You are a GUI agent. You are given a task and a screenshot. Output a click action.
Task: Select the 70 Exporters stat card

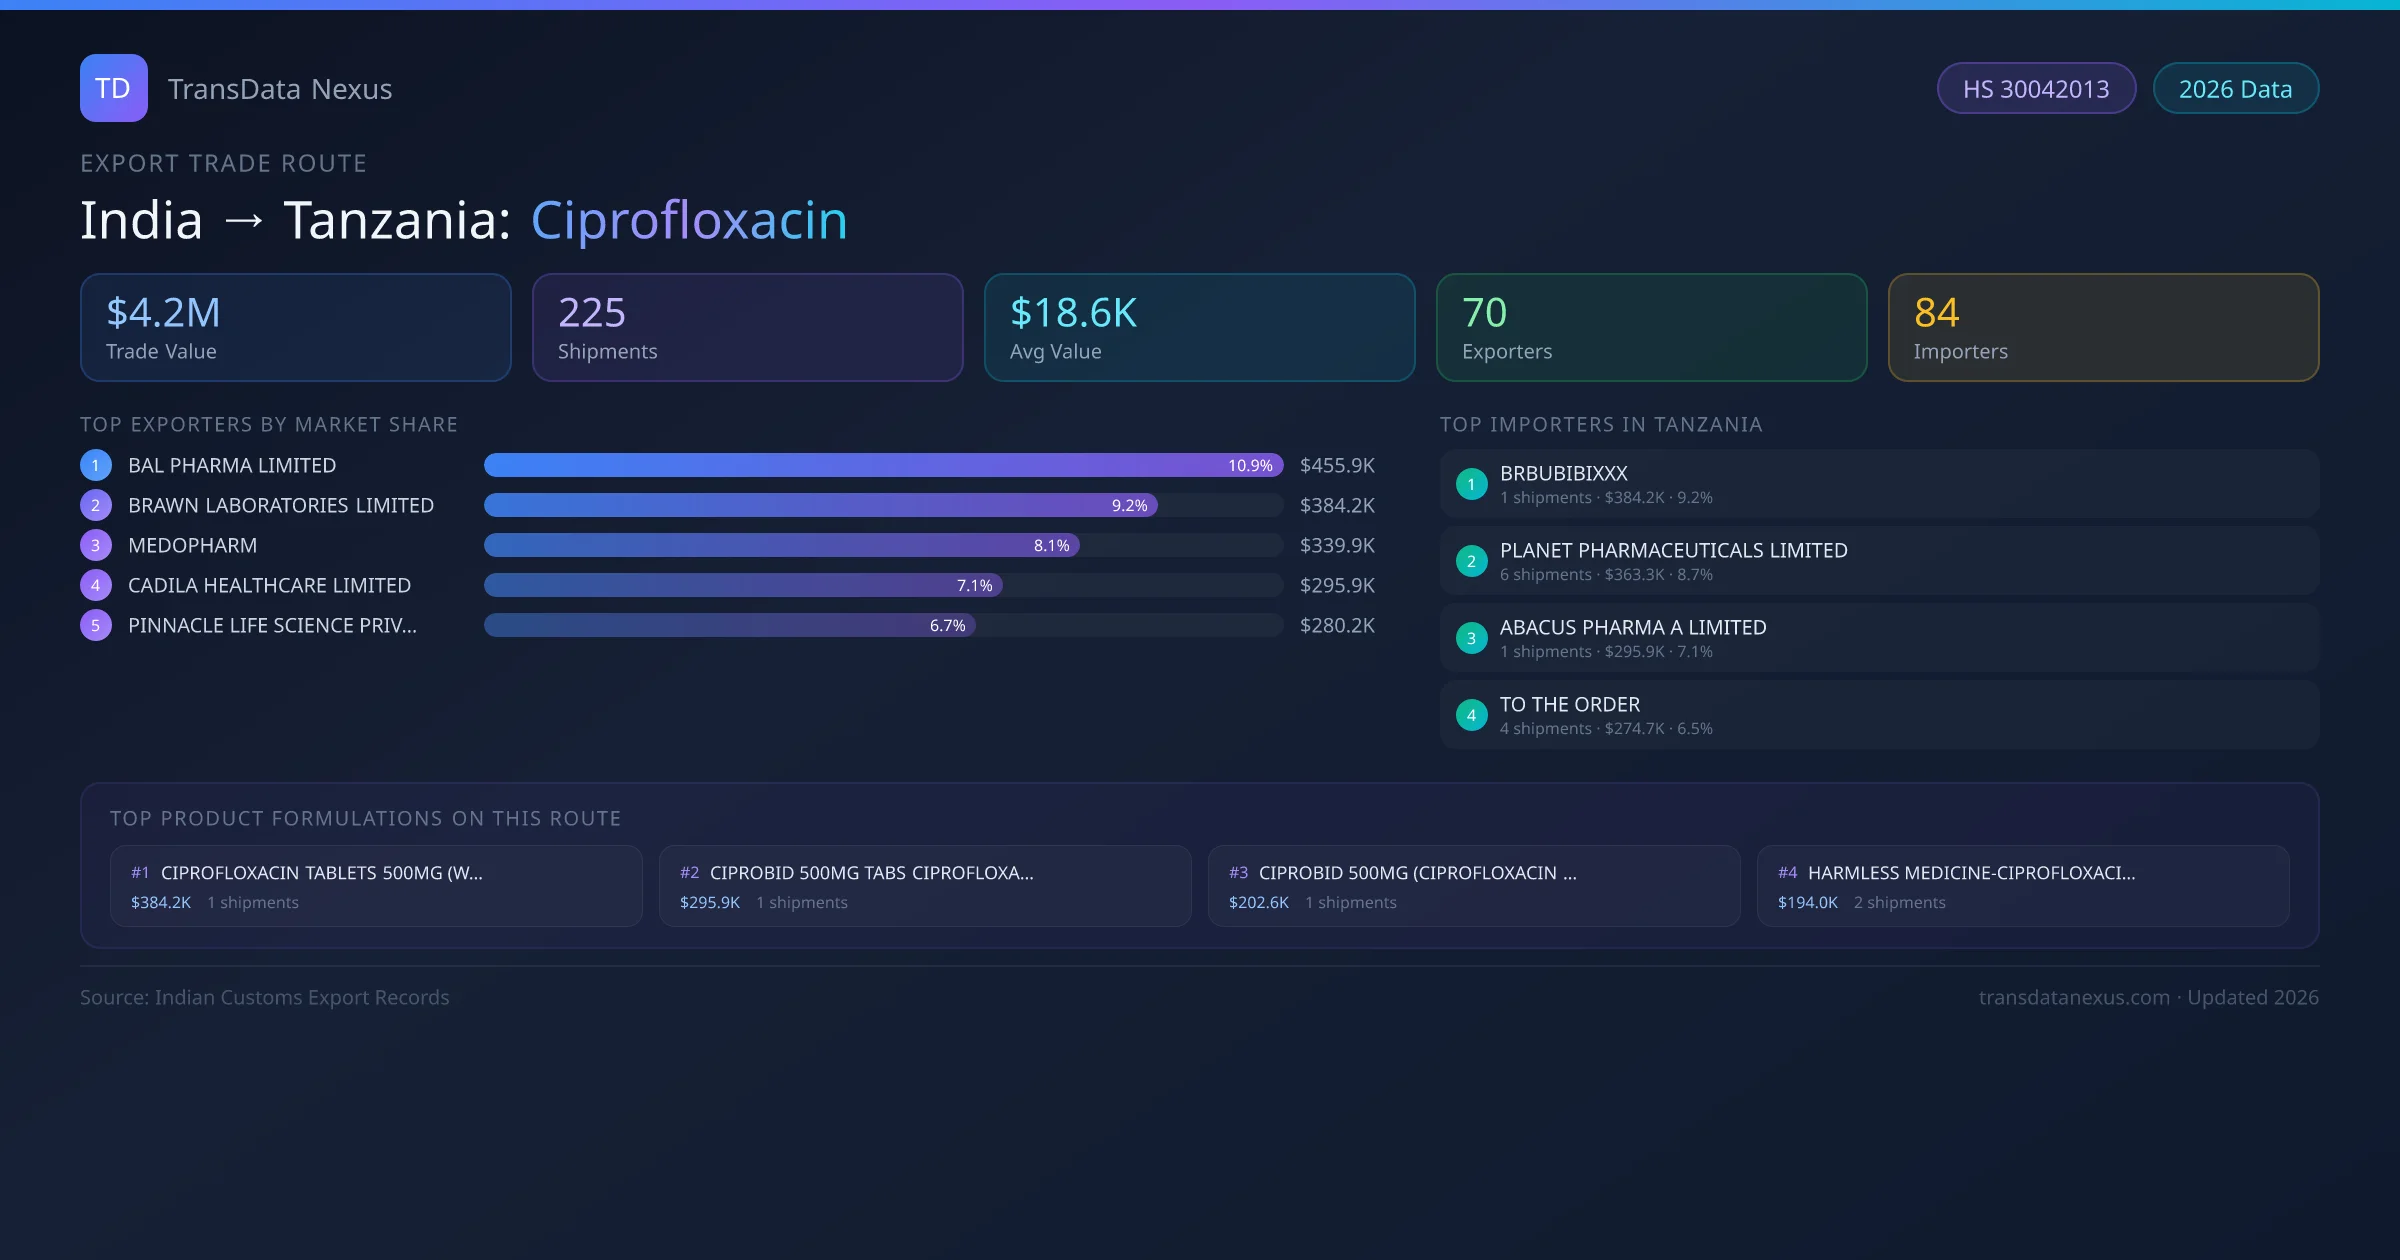pyautogui.click(x=1651, y=328)
